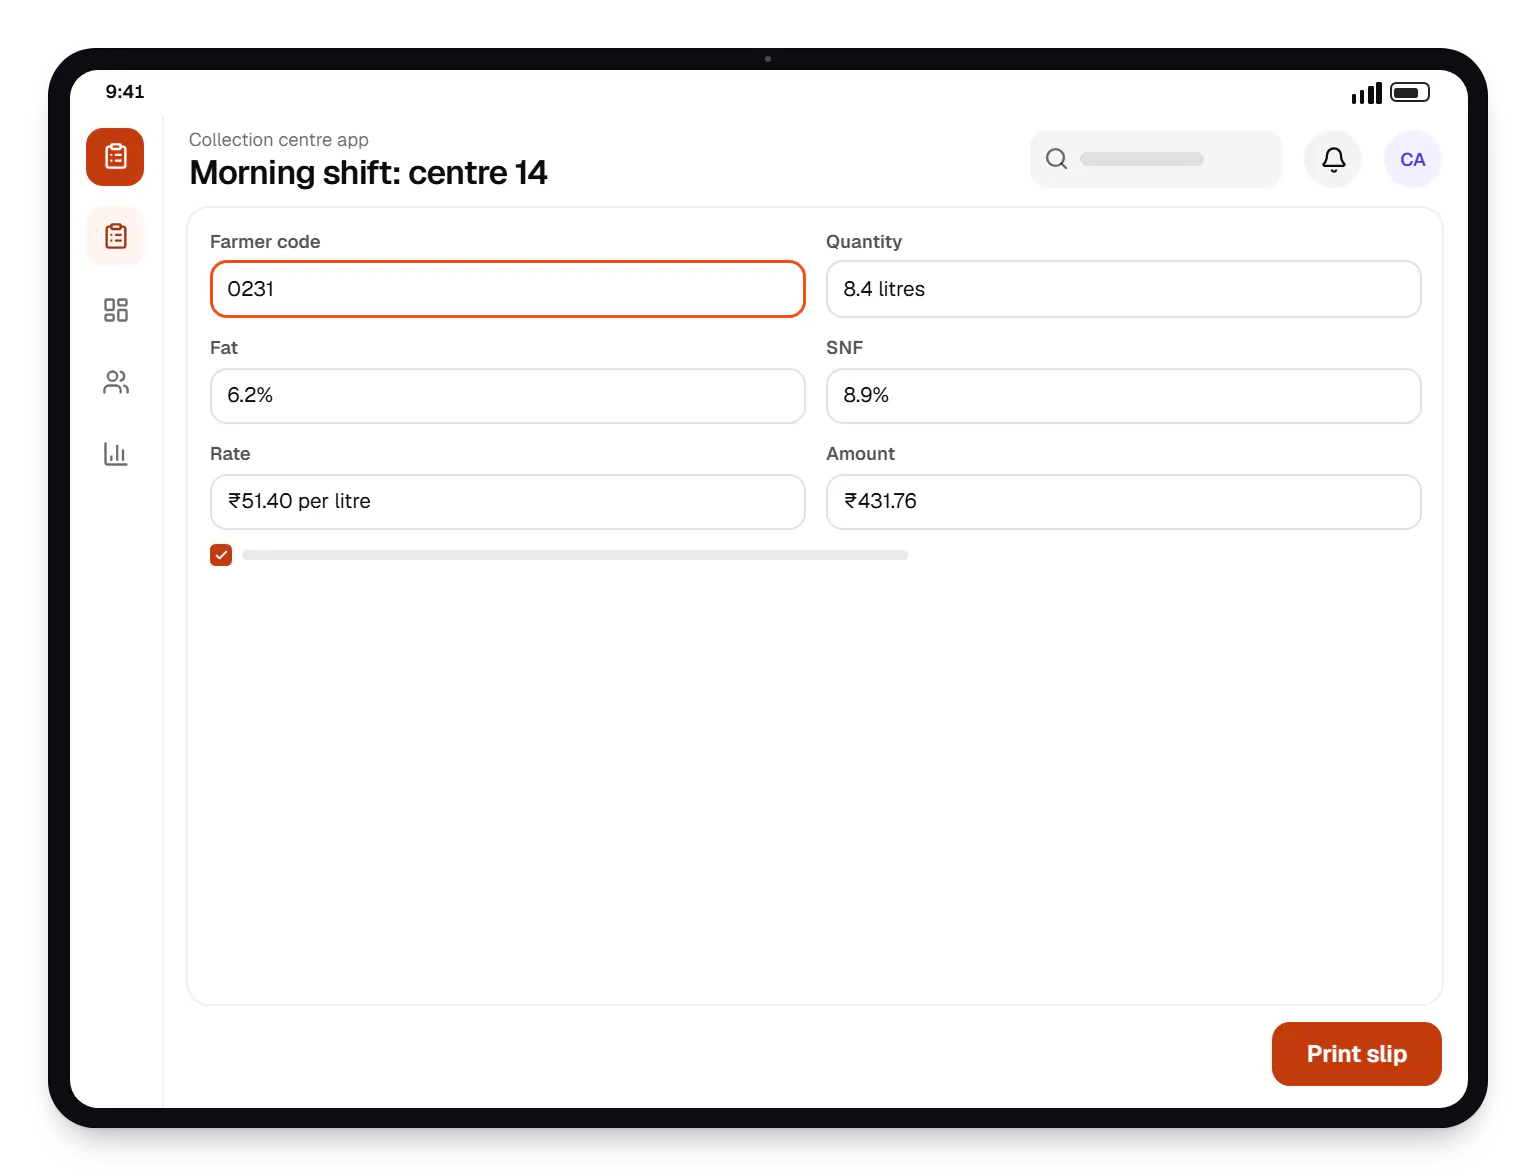The image size is (1536, 1176).
Task: Click the "Collection centre app" subtitle
Action: [x=279, y=140]
